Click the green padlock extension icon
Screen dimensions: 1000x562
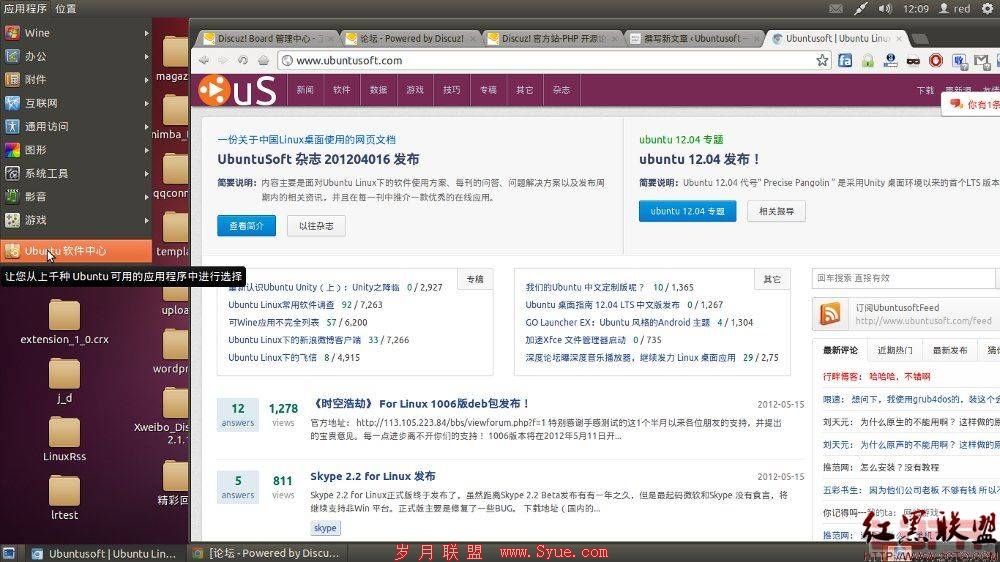click(867, 61)
